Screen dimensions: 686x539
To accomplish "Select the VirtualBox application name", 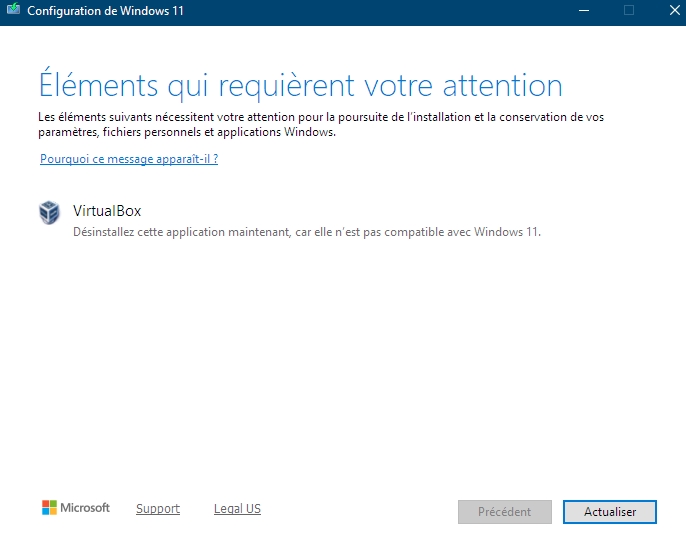I will (107, 211).
